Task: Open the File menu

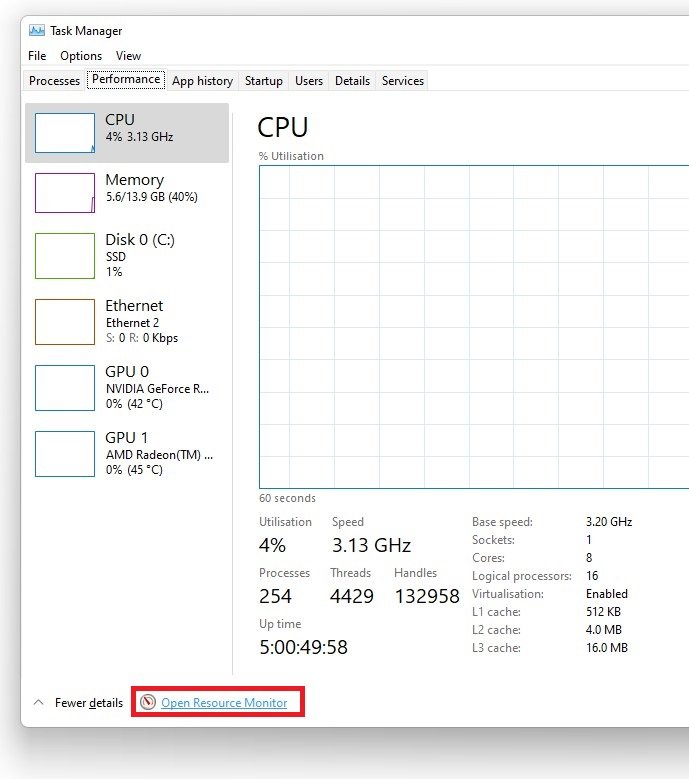Action: pyautogui.click(x=37, y=56)
